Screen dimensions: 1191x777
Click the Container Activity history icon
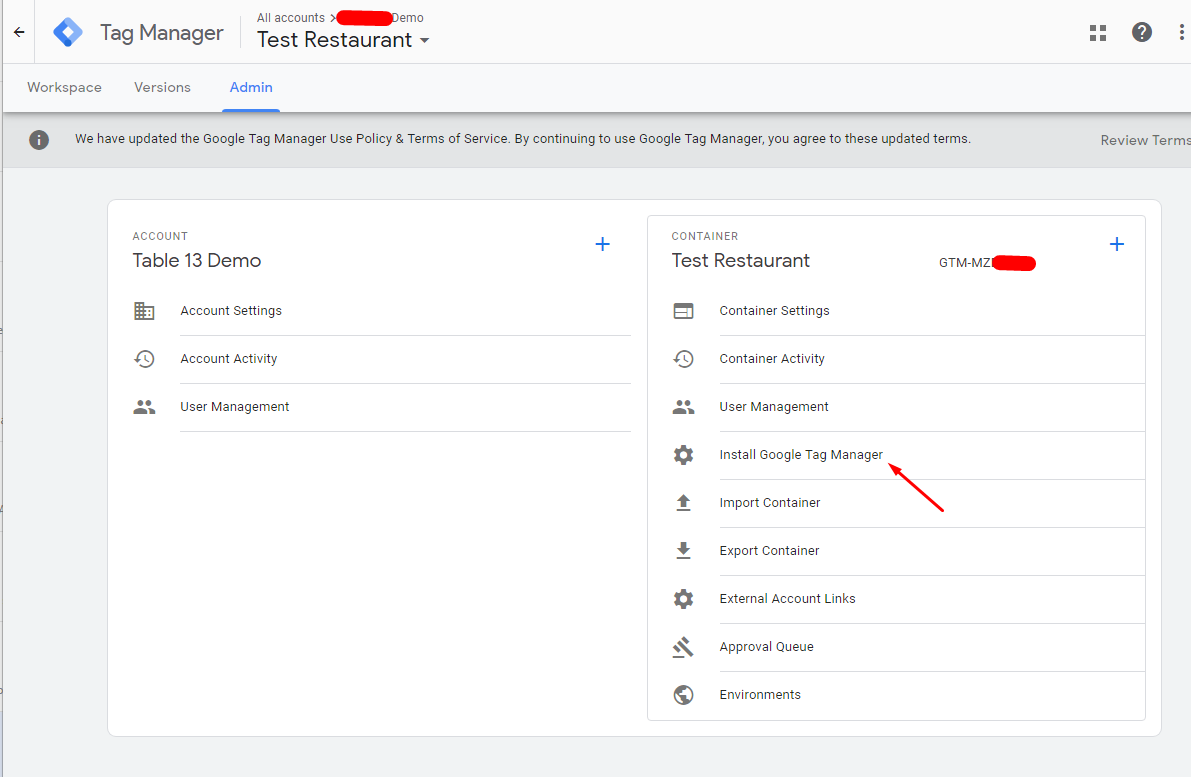click(x=684, y=358)
